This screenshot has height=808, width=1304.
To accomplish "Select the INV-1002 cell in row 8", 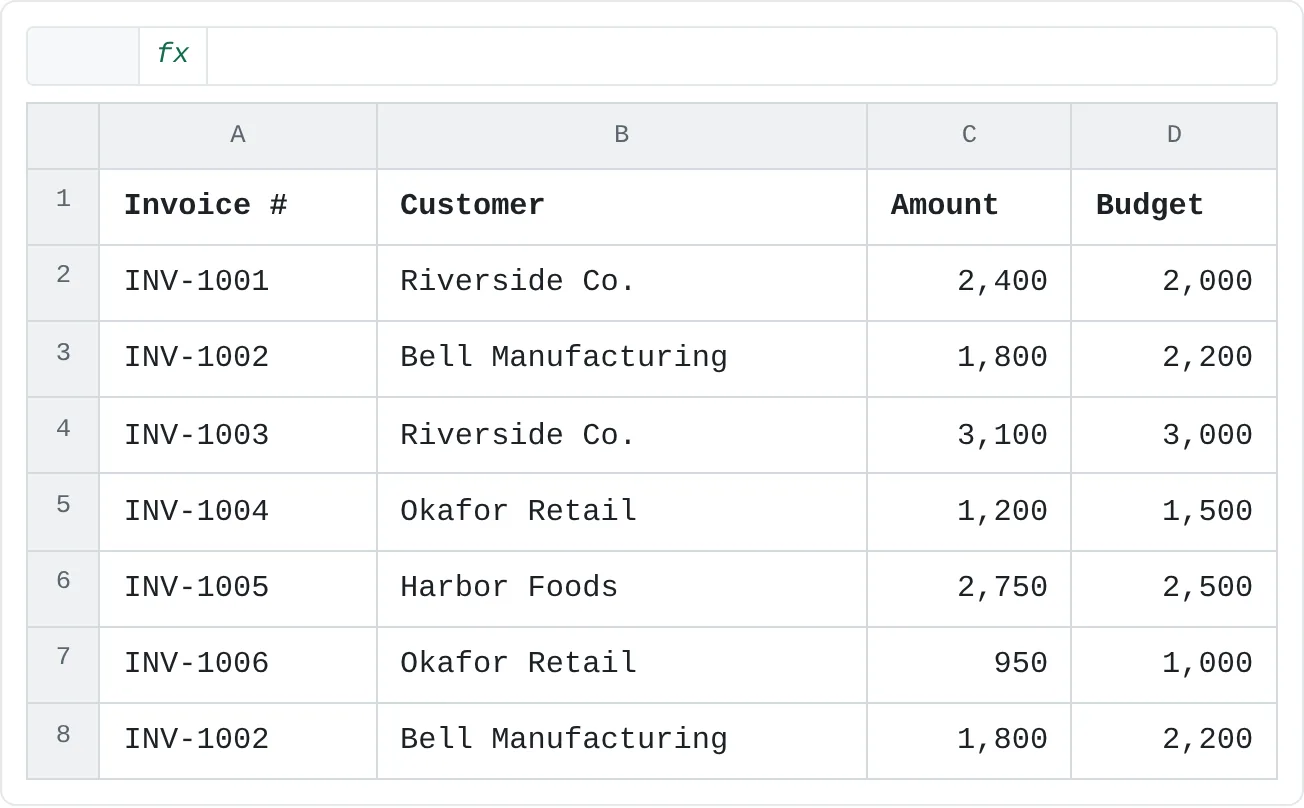I will pyautogui.click(x=238, y=741).
